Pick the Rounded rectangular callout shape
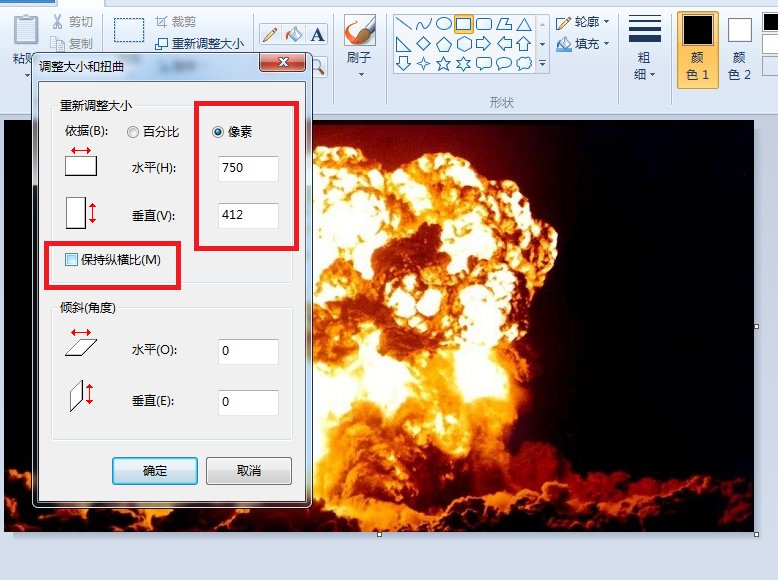 484,64
